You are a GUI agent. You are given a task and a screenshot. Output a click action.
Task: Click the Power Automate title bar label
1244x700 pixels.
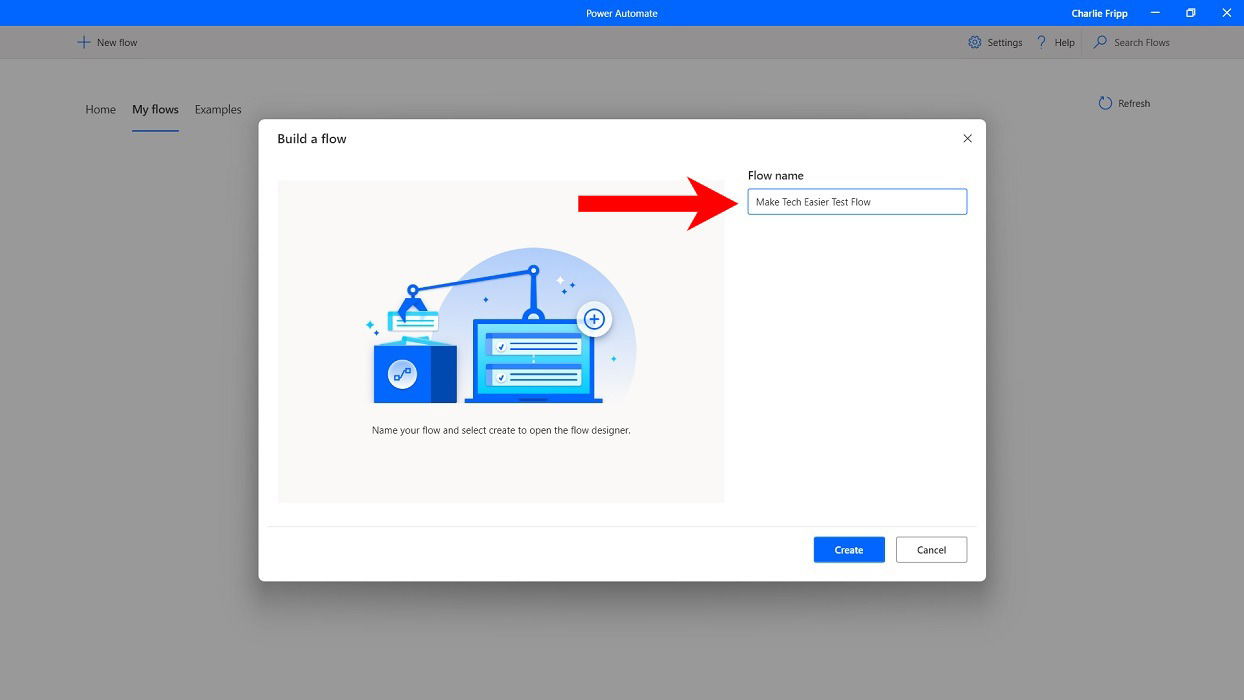pyautogui.click(x=622, y=13)
